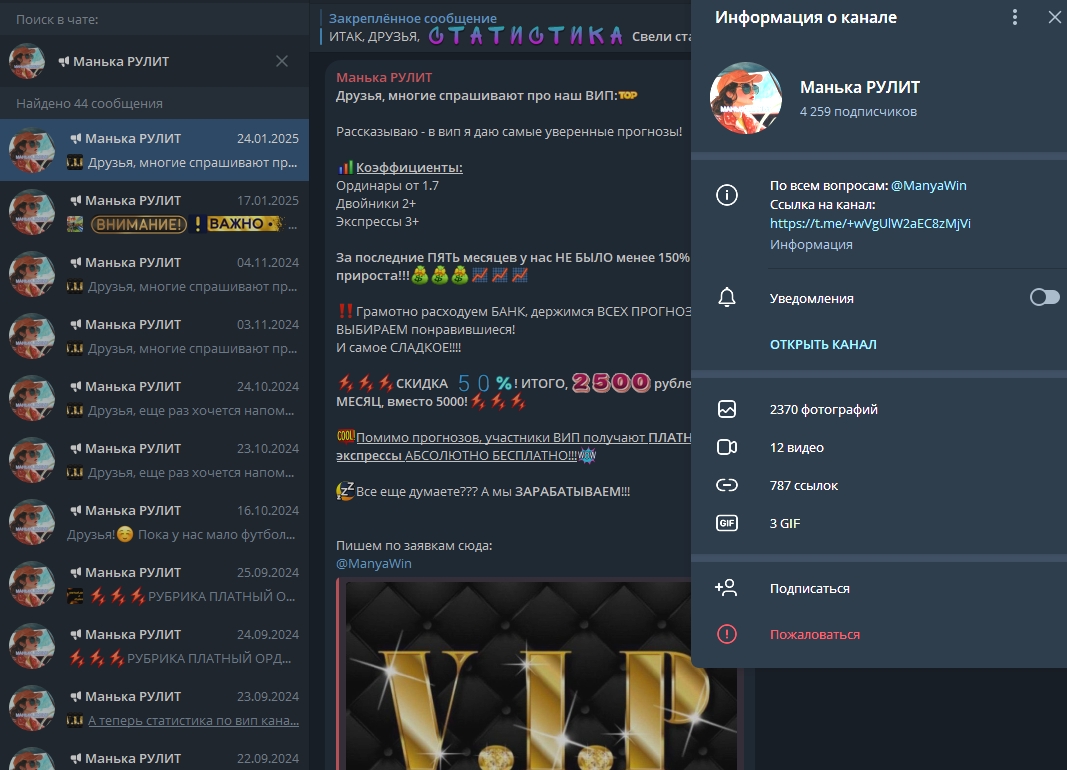Open the three-dot menu in channel info
This screenshot has height=770, width=1067.
(x=1014, y=18)
